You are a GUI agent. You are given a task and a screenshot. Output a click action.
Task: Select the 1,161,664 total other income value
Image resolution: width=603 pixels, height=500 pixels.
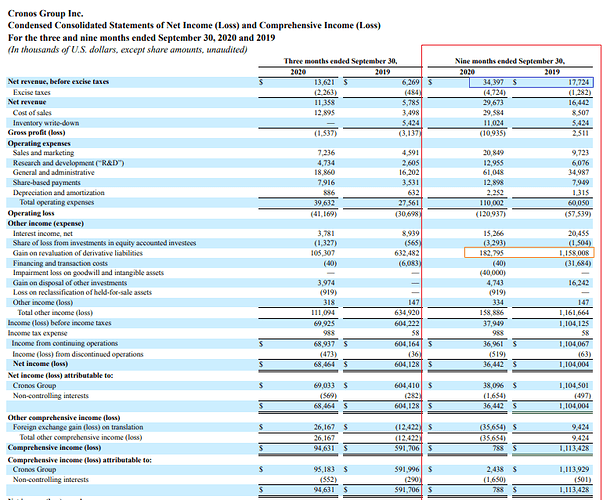point(574,313)
